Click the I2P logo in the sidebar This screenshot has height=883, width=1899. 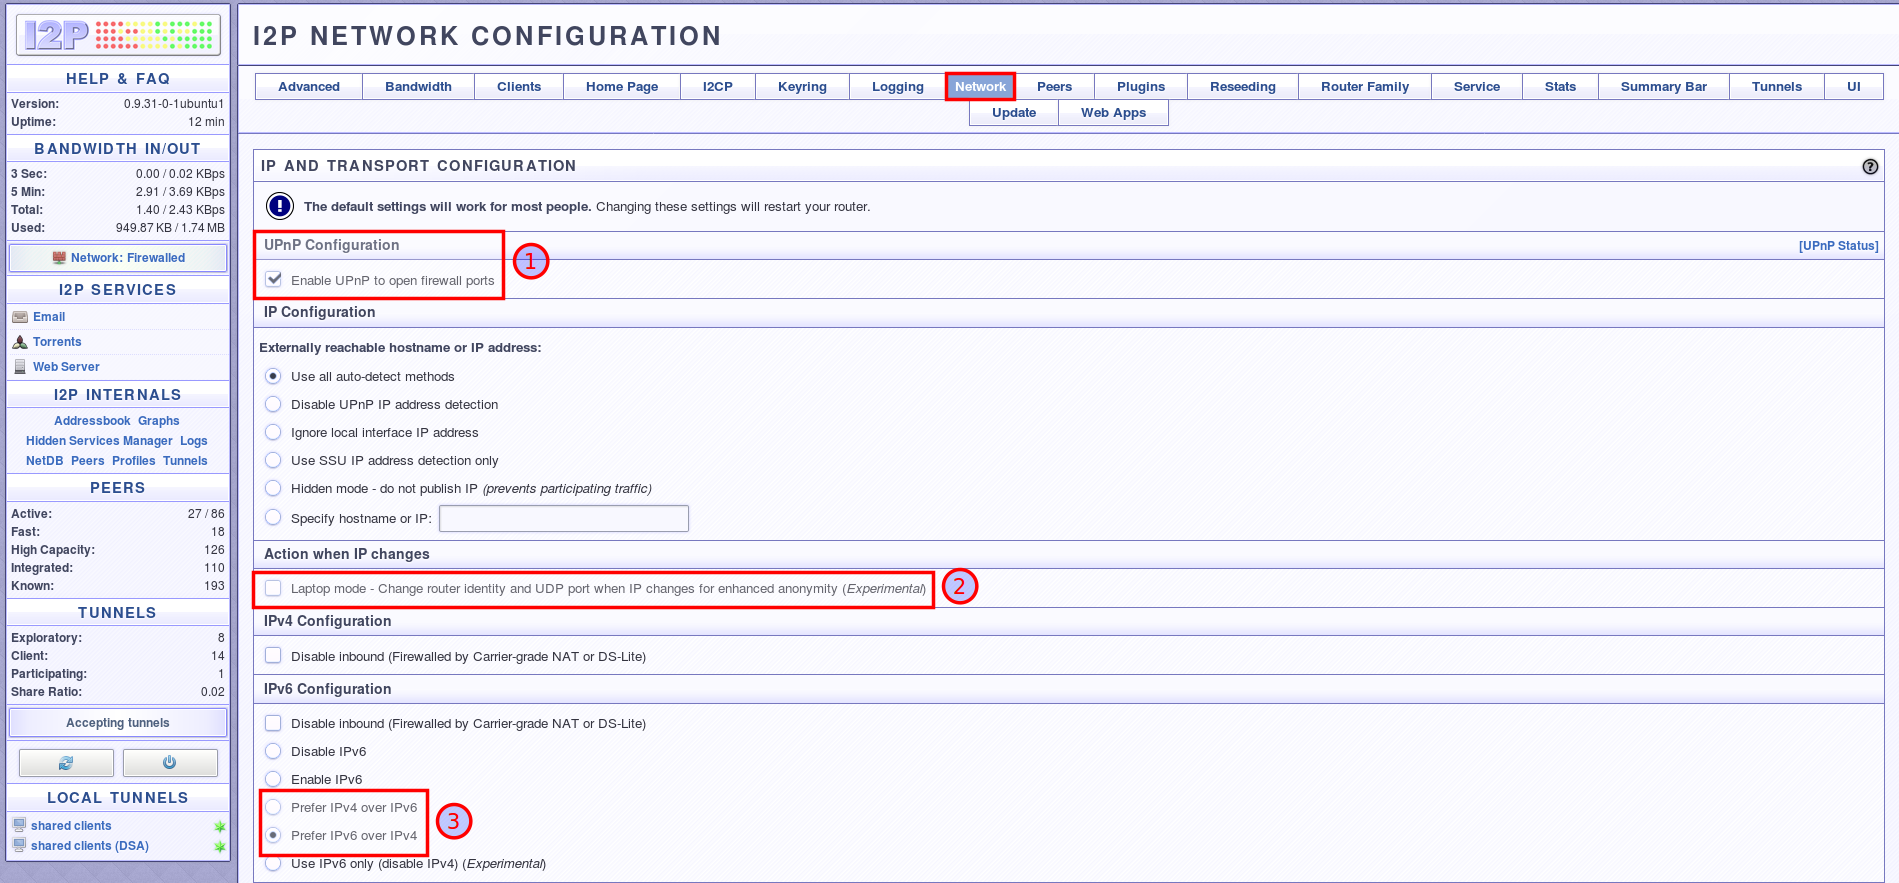(118, 35)
